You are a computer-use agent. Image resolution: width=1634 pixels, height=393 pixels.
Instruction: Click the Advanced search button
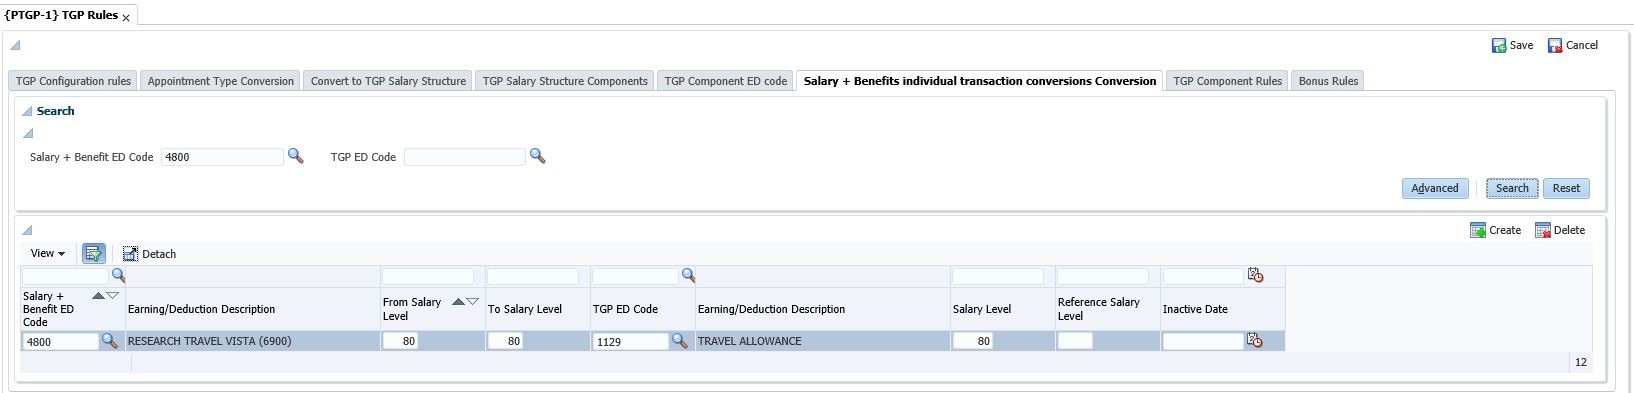point(1435,188)
